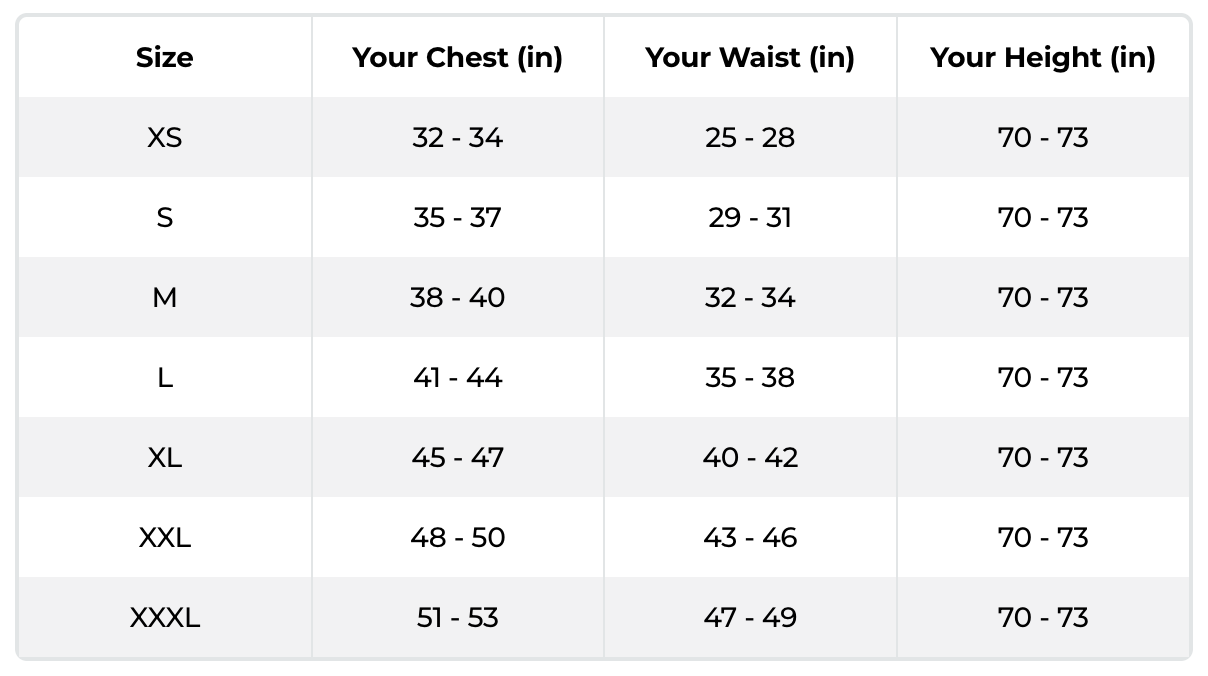Select the XL size cell
This screenshot has height=676, width=1208.
coord(164,458)
